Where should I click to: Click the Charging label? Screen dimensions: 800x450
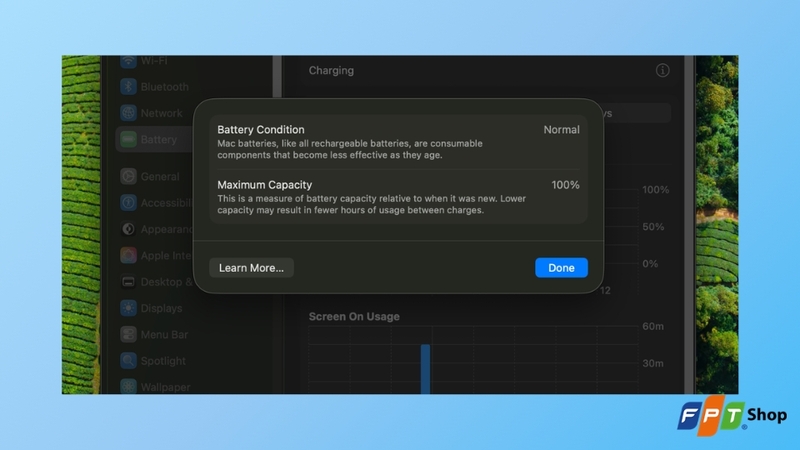[x=331, y=70]
